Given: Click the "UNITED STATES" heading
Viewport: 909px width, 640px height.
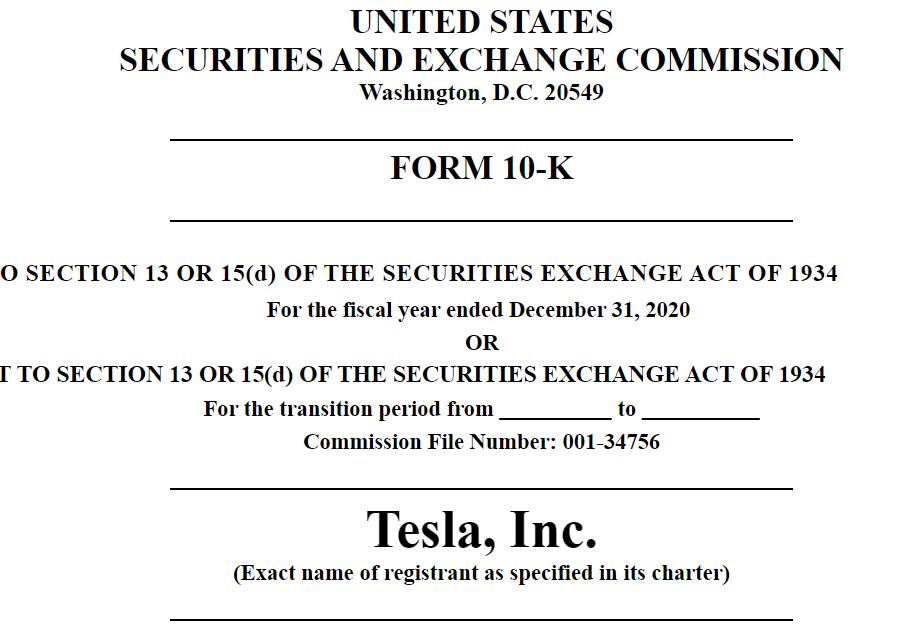Looking at the screenshot, I should 481,22.
